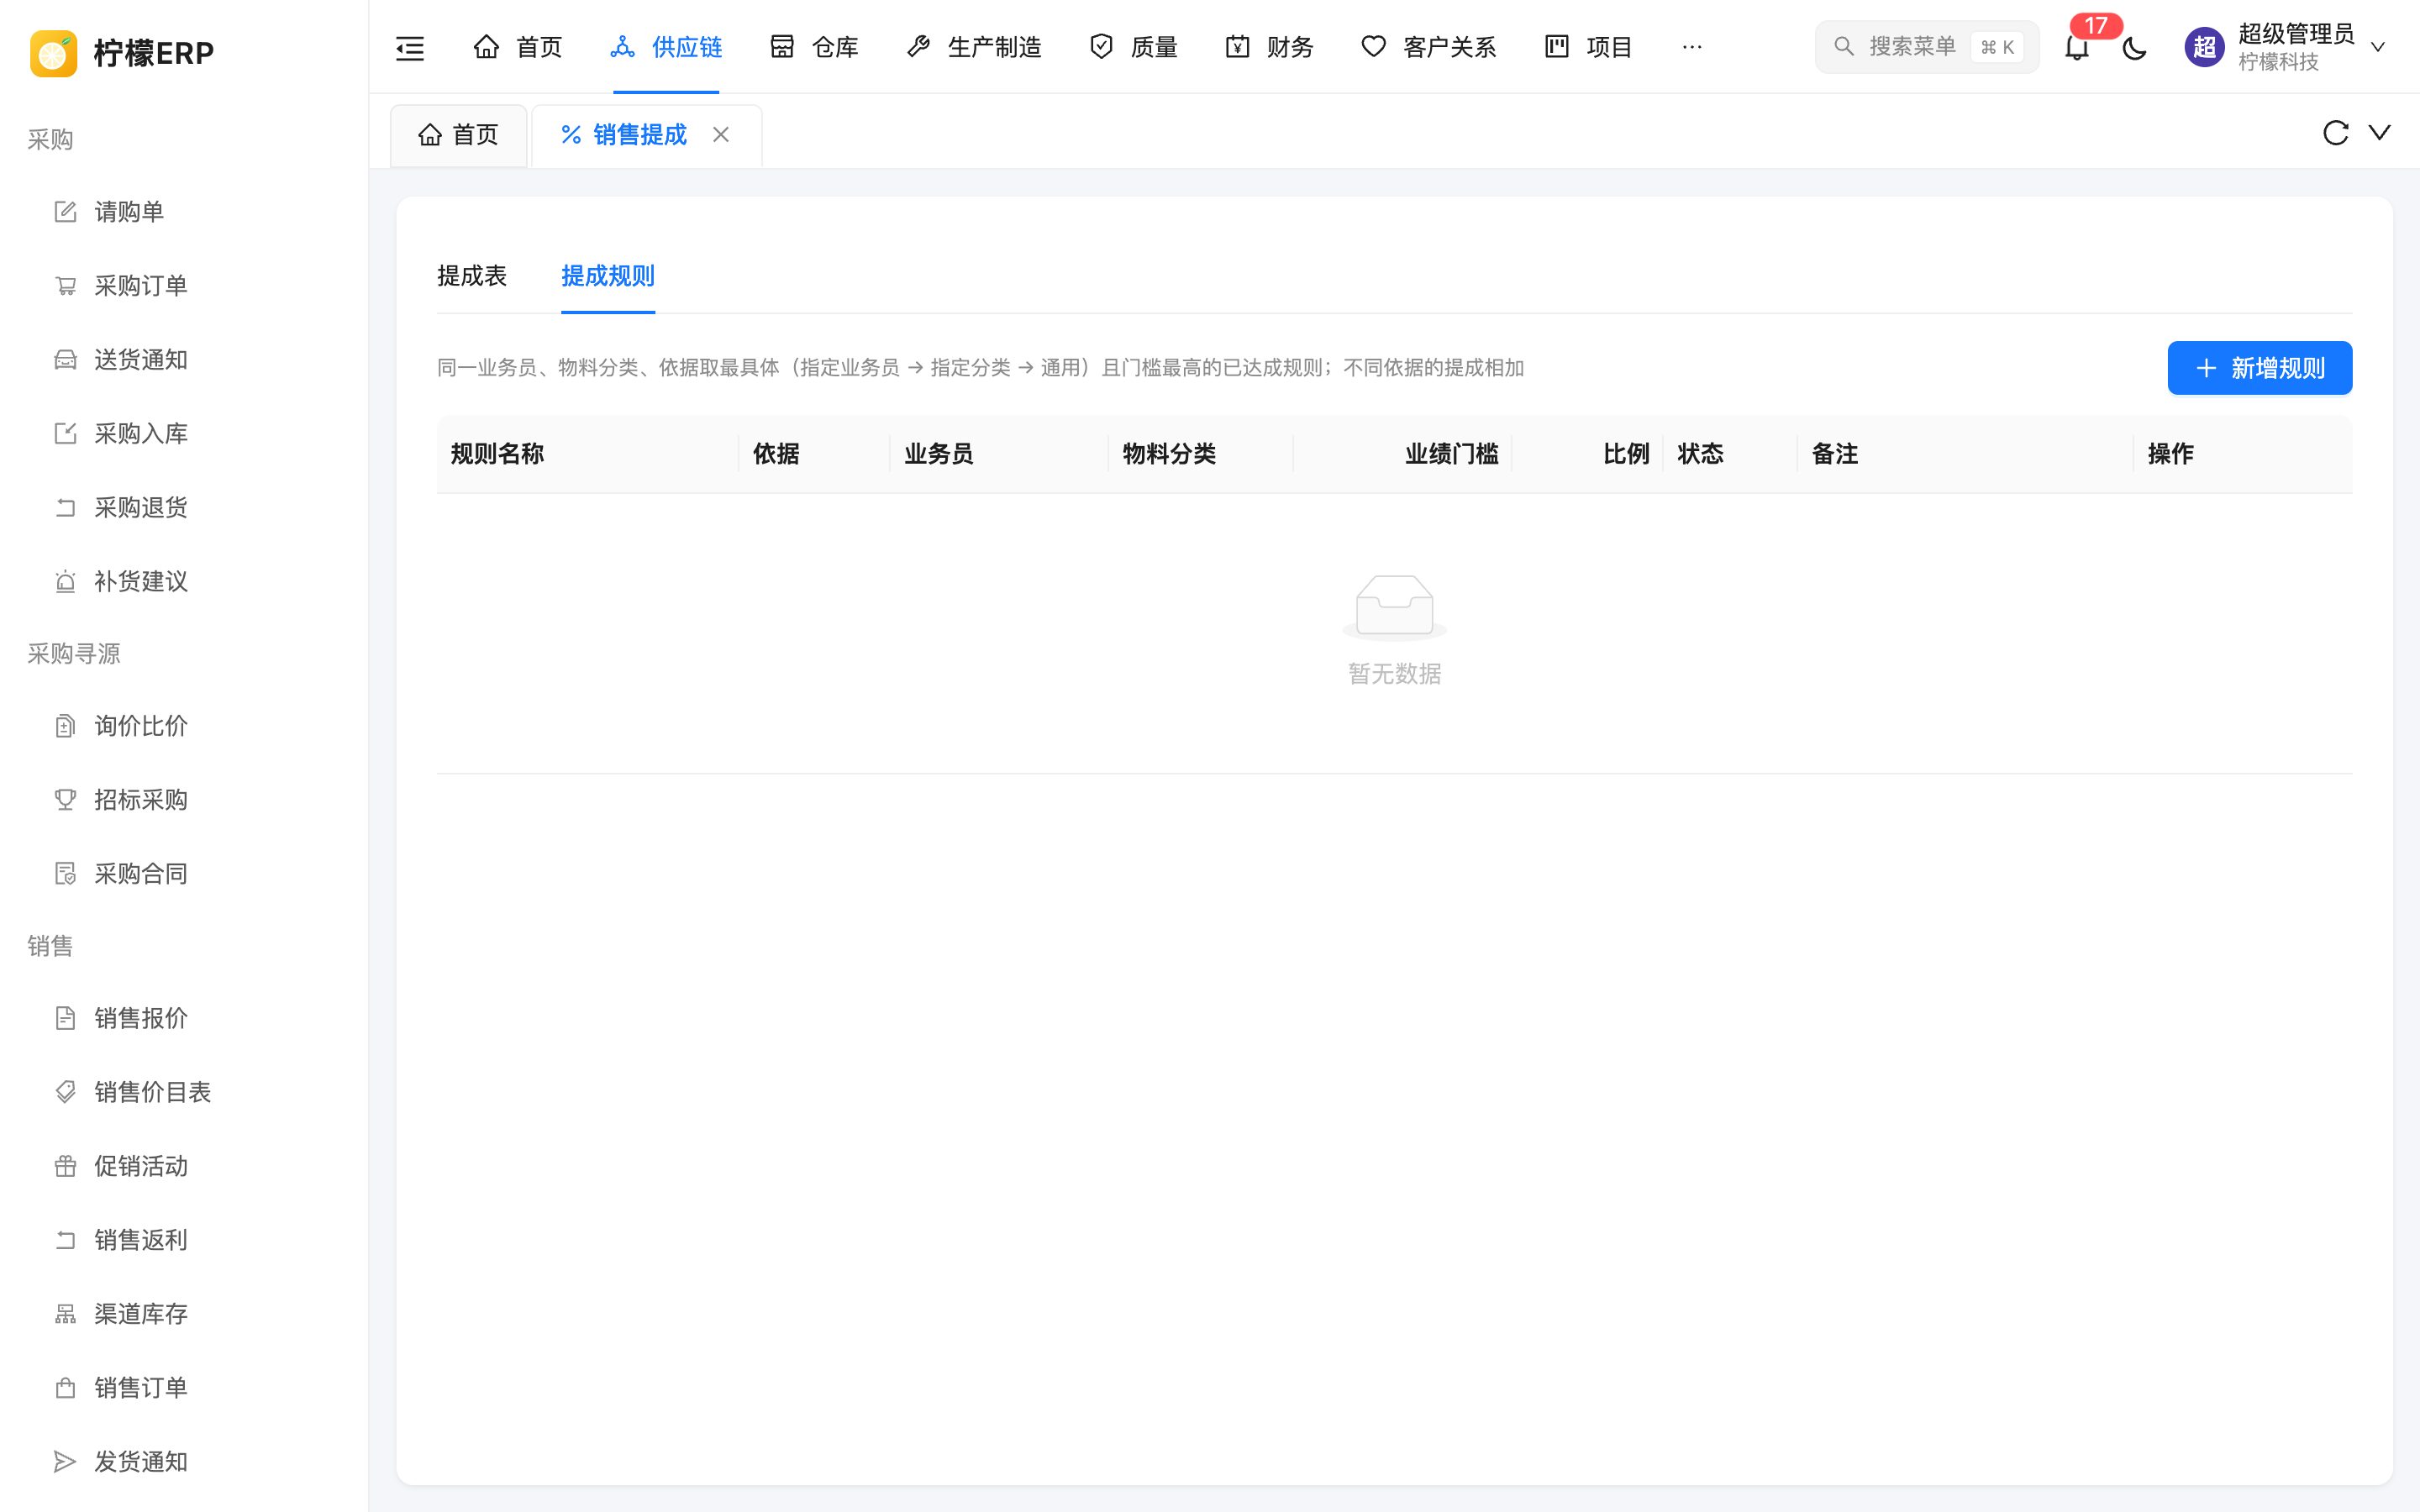Image resolution: width=2420 pixels, height=1512 pixels.
Task: Open 请购单 from the sidebar
Action: (184, 212)
